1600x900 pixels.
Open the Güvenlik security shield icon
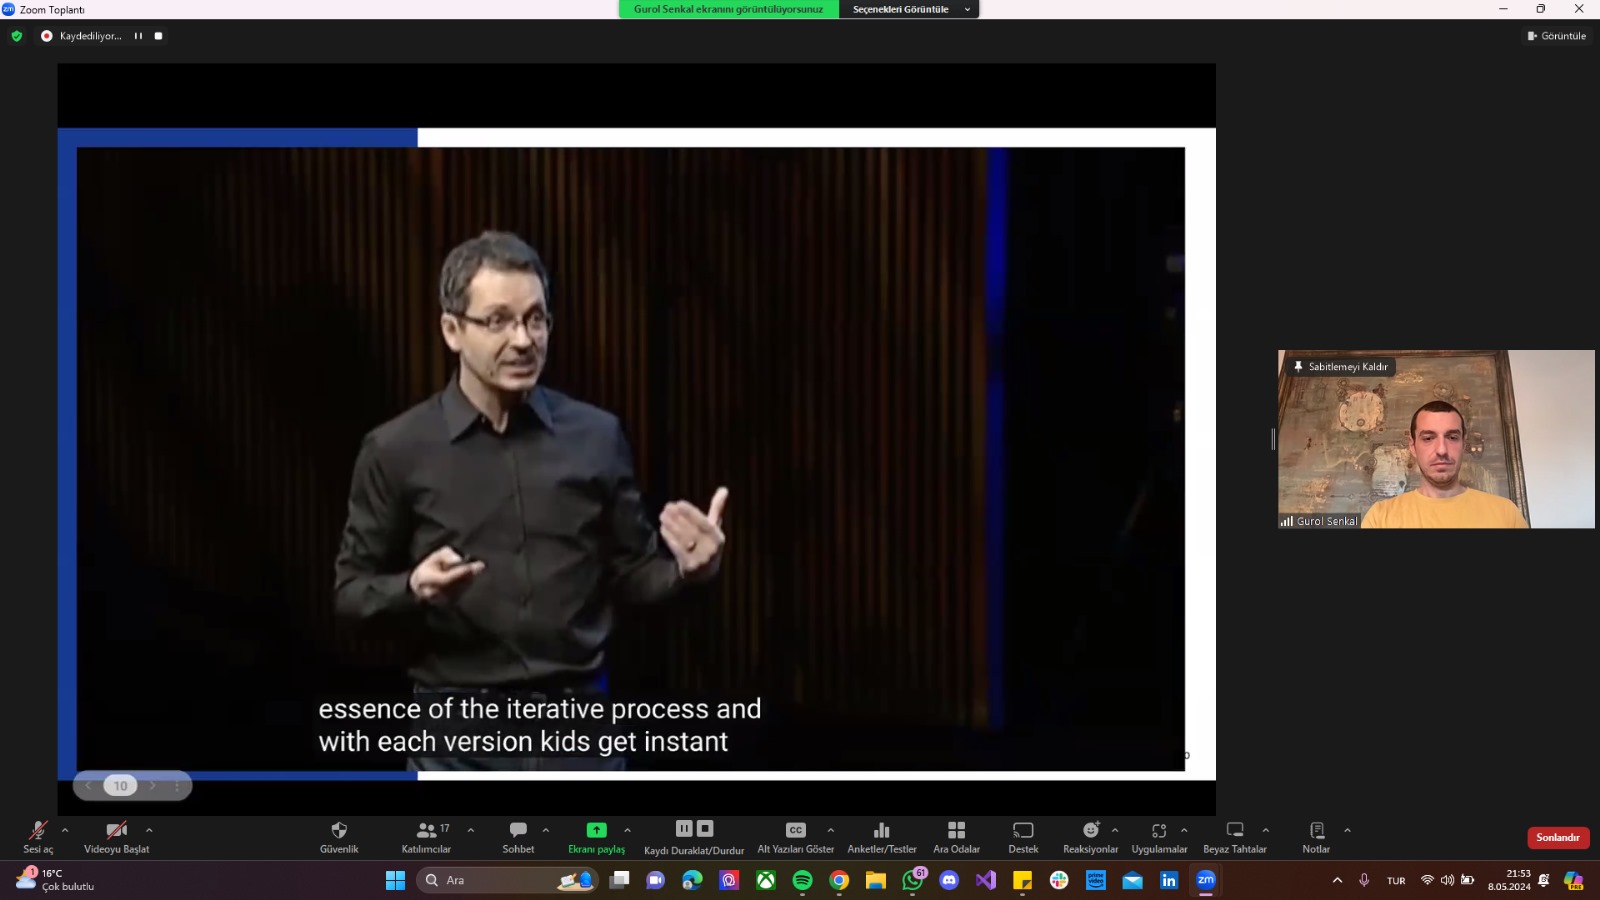[339, 831]
